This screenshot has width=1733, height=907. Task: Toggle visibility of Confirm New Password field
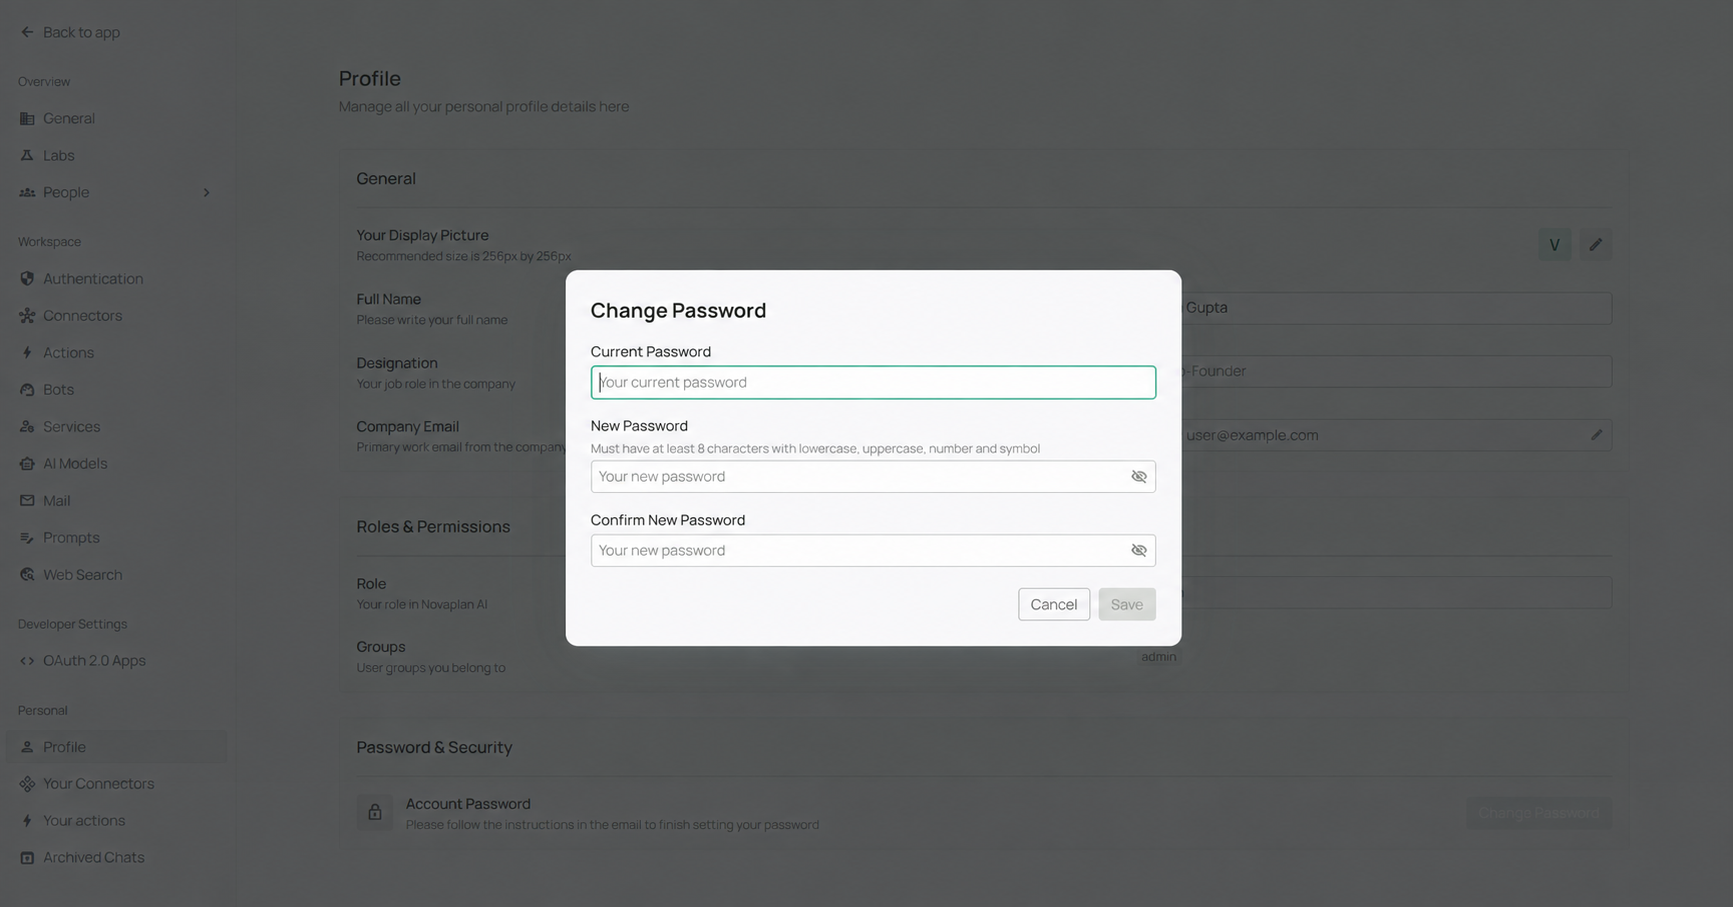pyautogui.click(x=1139, y=551)
